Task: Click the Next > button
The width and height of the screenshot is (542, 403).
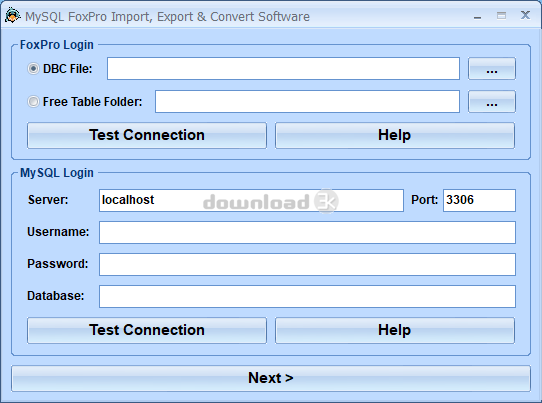Action: click(x=271, y=378)
